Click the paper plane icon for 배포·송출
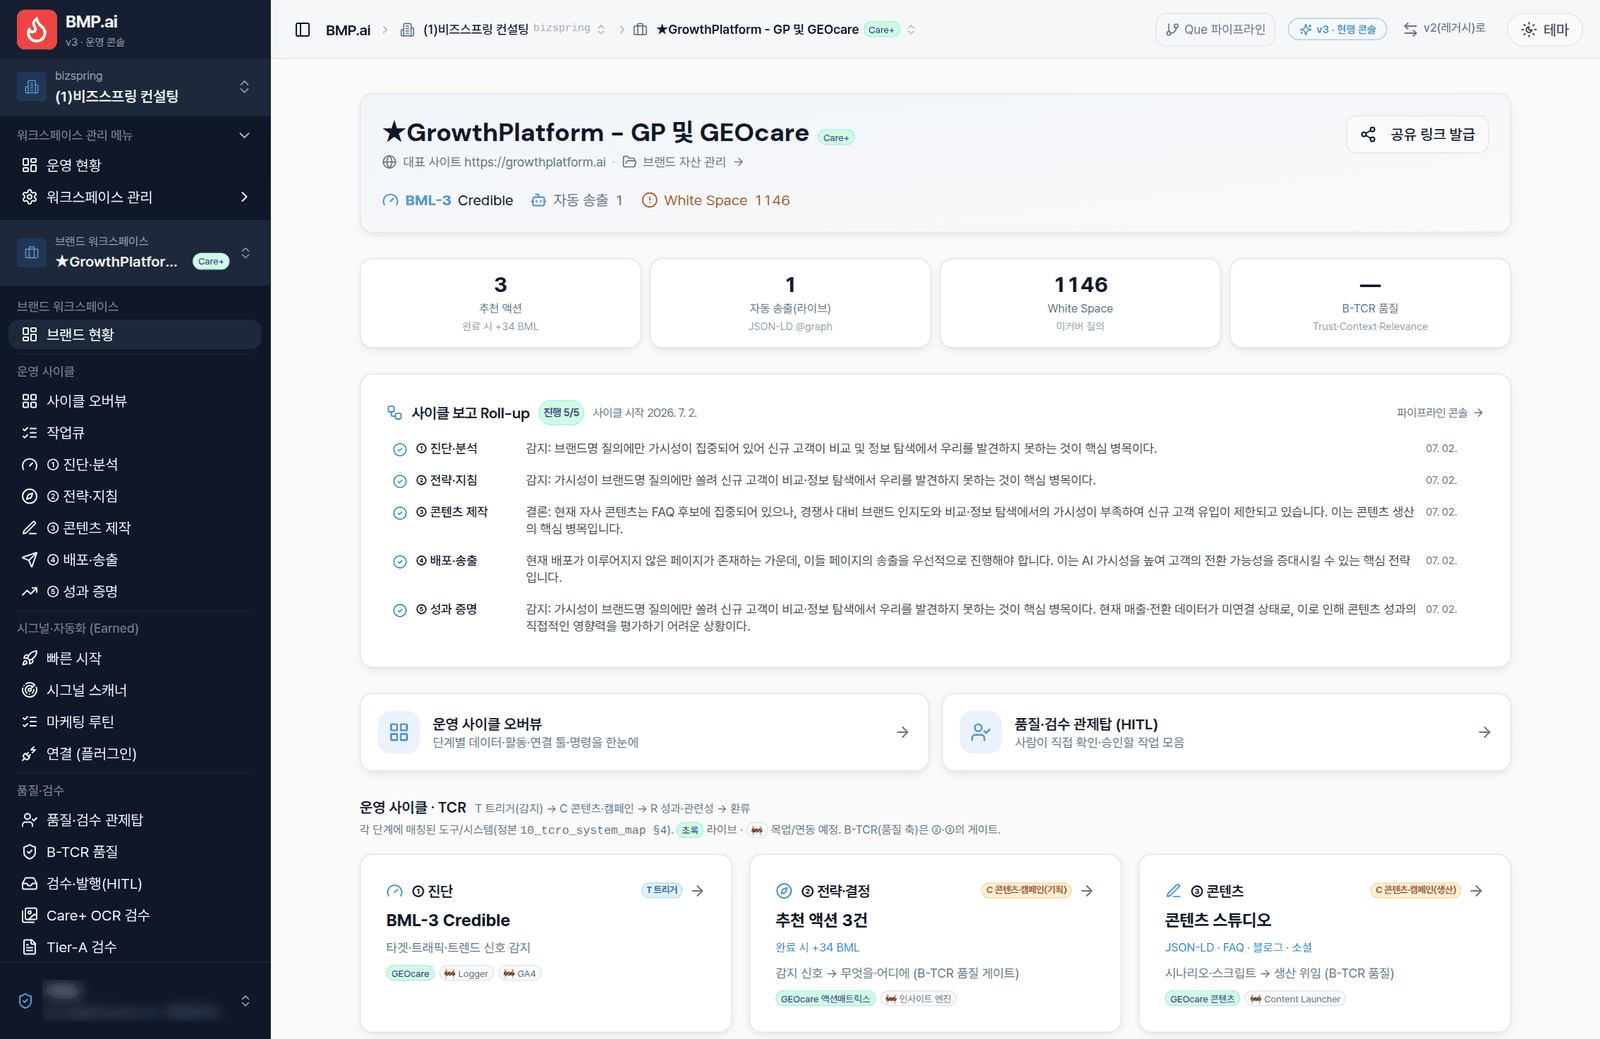Viewport: 1600px width, 1039px height. 30,560
